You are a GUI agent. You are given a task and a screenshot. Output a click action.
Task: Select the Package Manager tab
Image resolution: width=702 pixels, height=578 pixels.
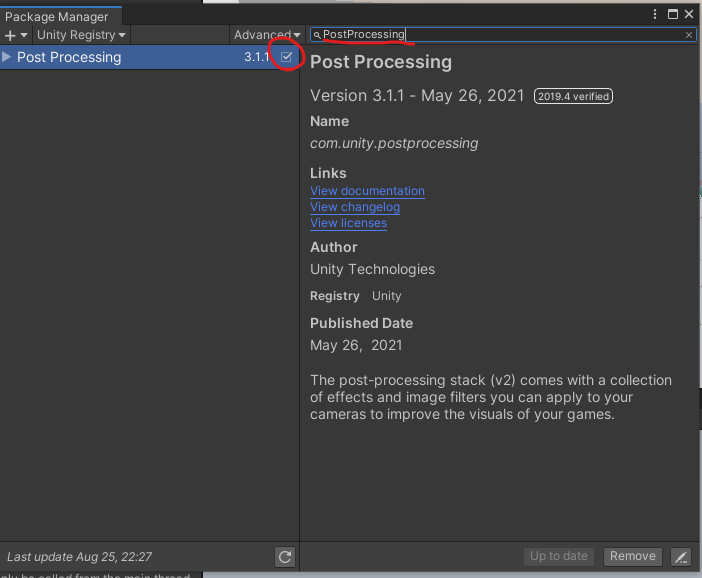point(60,17)
